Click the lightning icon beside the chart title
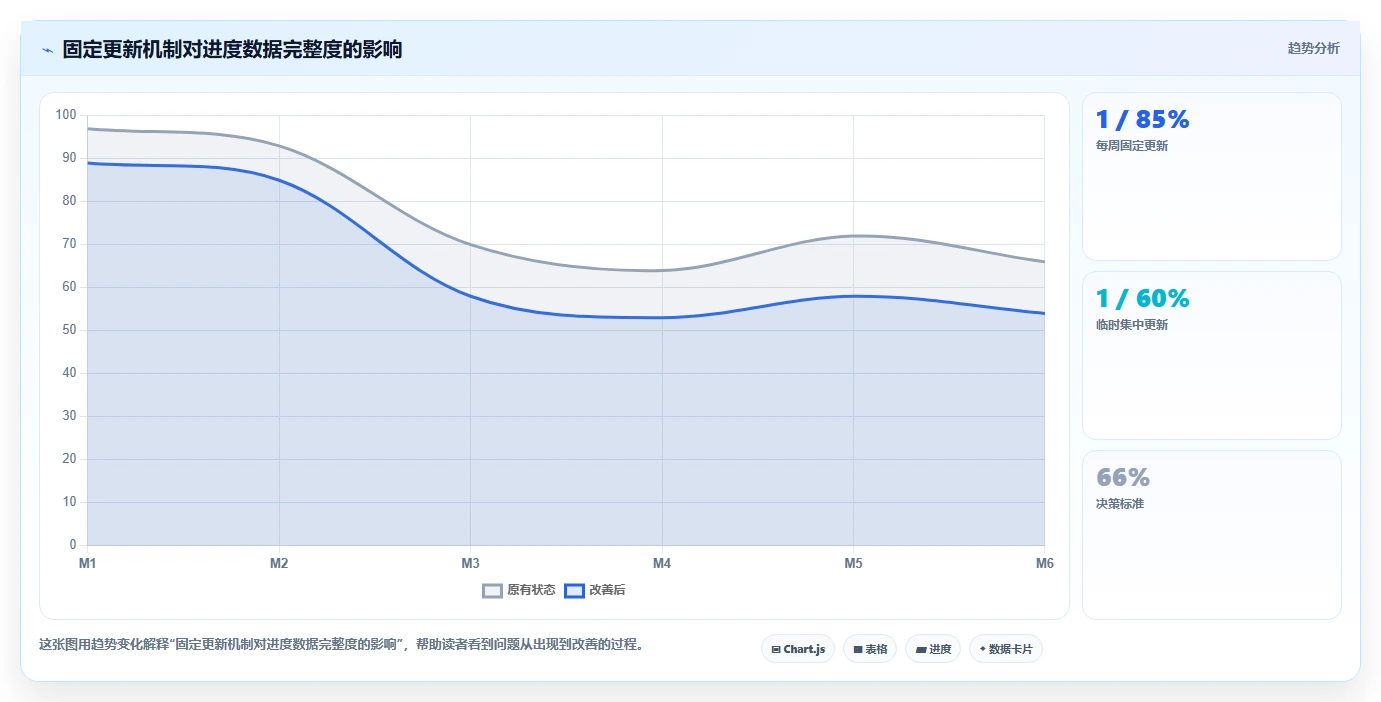This screenshot has width=1381, height=702. [x=47, y=50]
